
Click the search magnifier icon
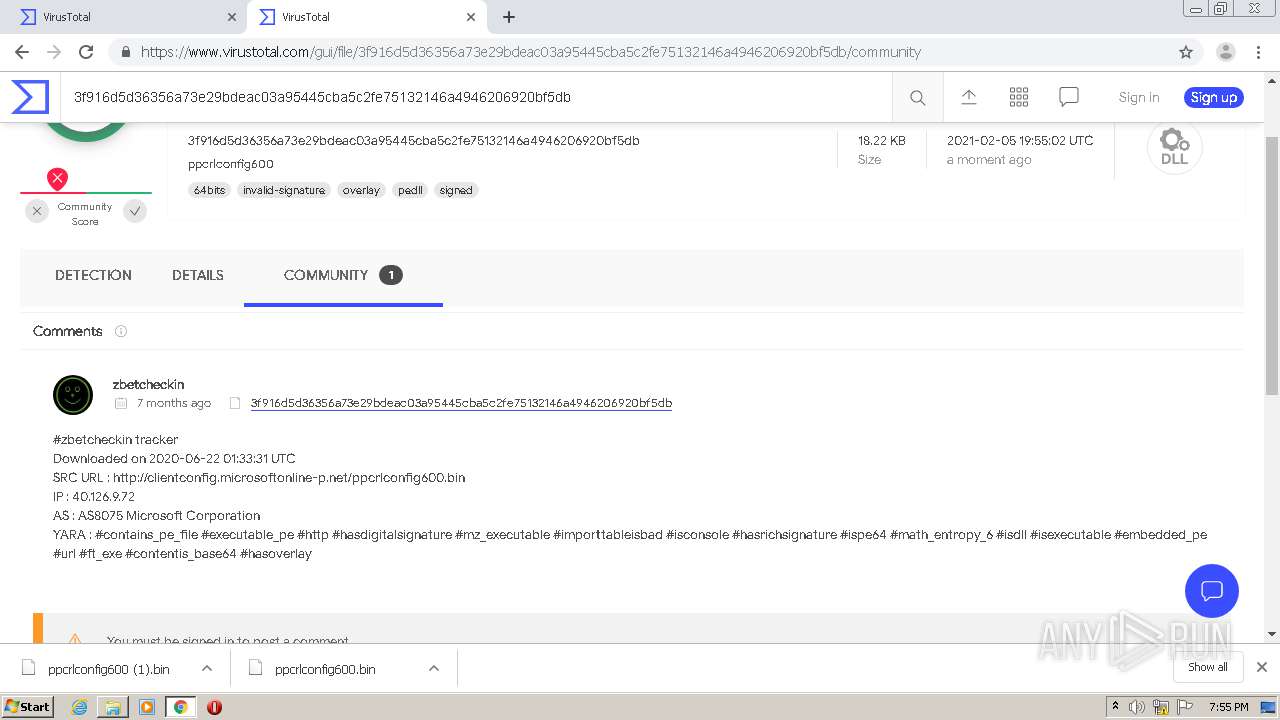point(917,97)
